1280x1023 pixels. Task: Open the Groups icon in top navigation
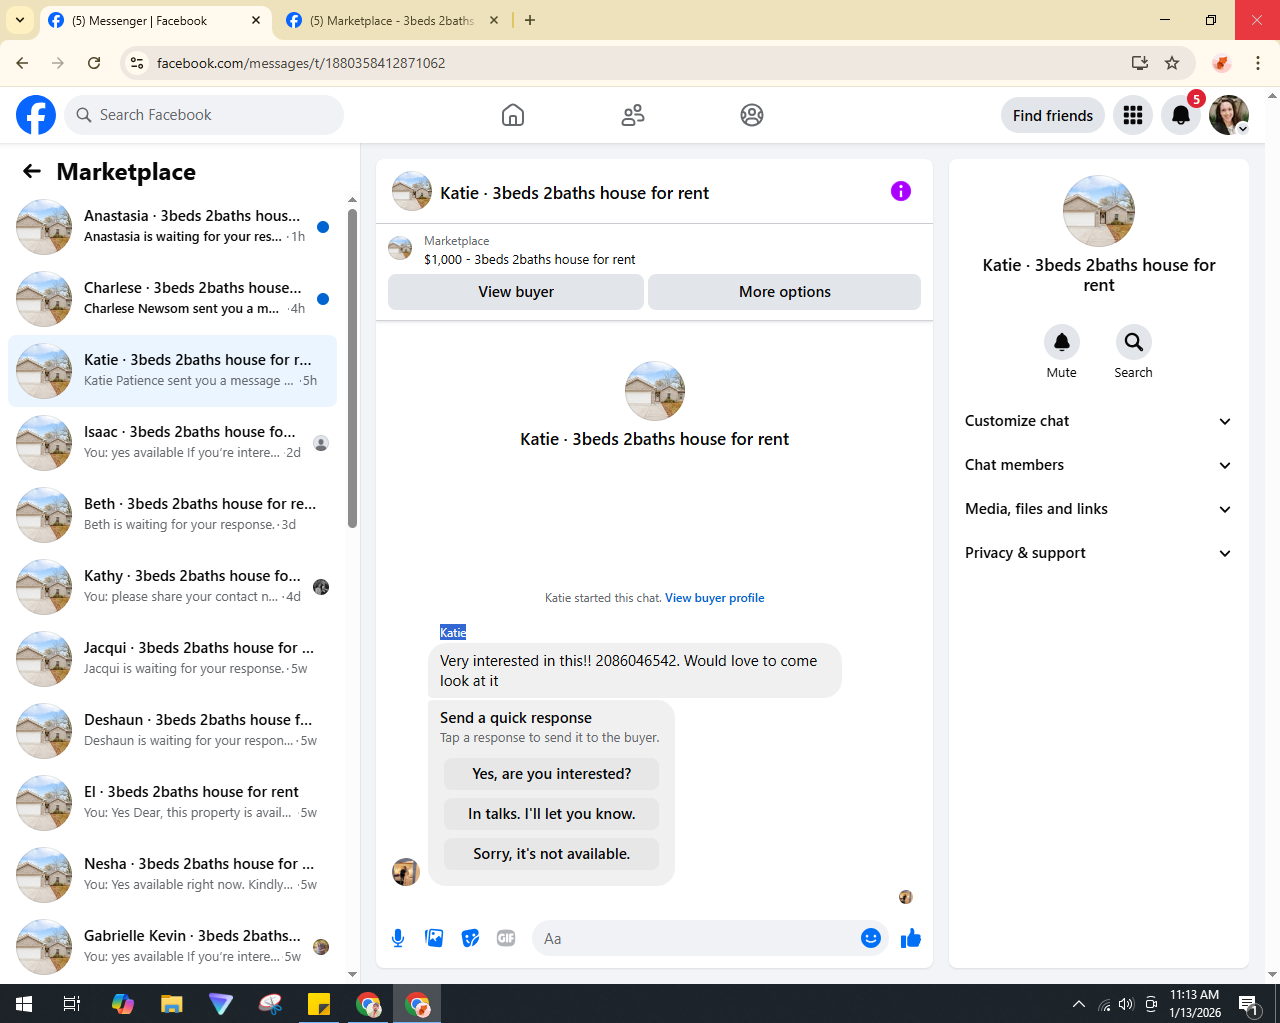tap(752, 115)
